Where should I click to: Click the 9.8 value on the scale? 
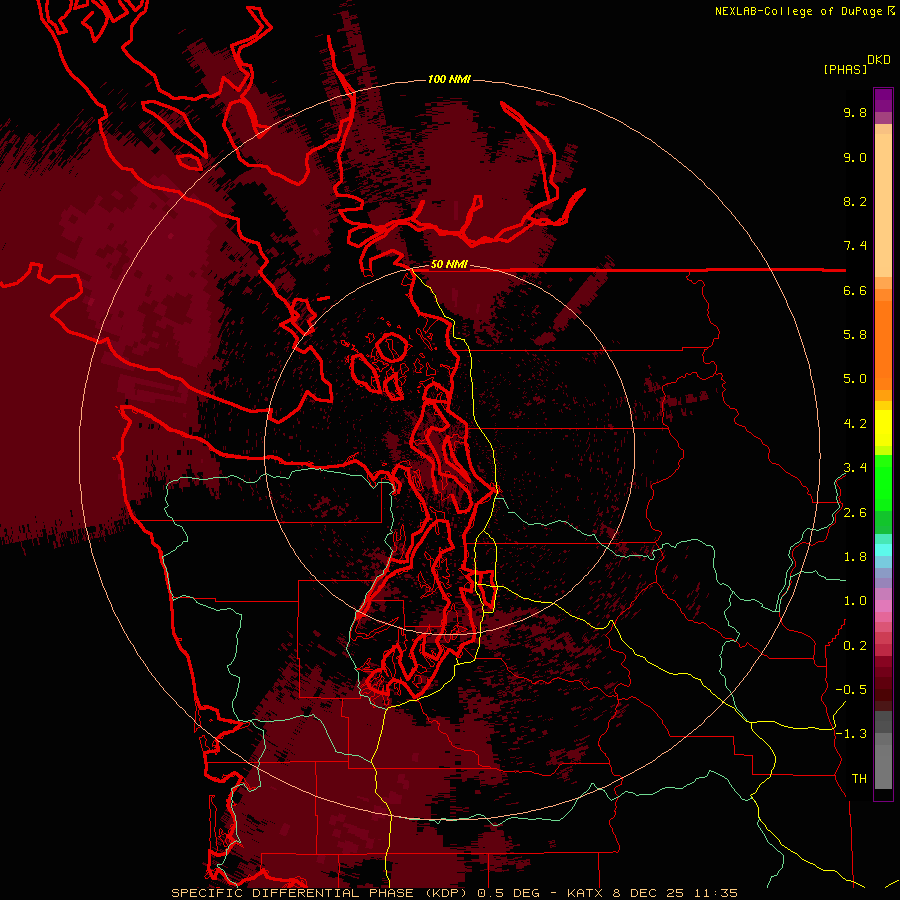click(855, 113)
